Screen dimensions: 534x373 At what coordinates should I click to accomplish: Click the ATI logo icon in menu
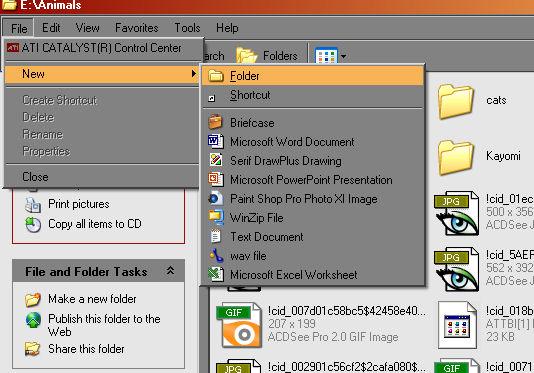tap(13, 47)
